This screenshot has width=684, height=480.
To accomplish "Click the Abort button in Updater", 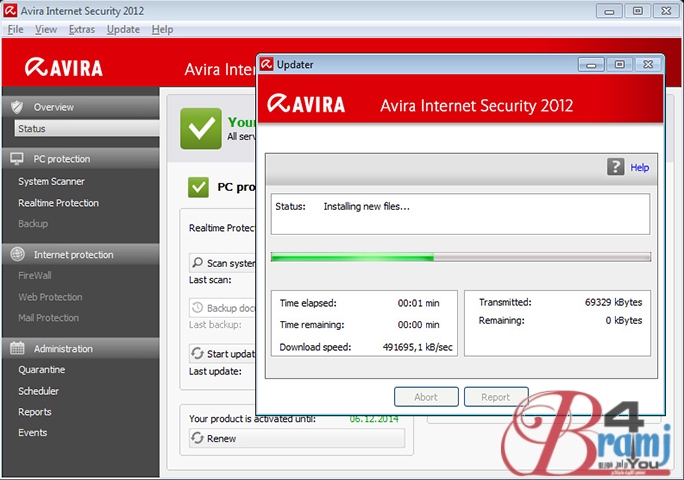I will coord(426,397).
